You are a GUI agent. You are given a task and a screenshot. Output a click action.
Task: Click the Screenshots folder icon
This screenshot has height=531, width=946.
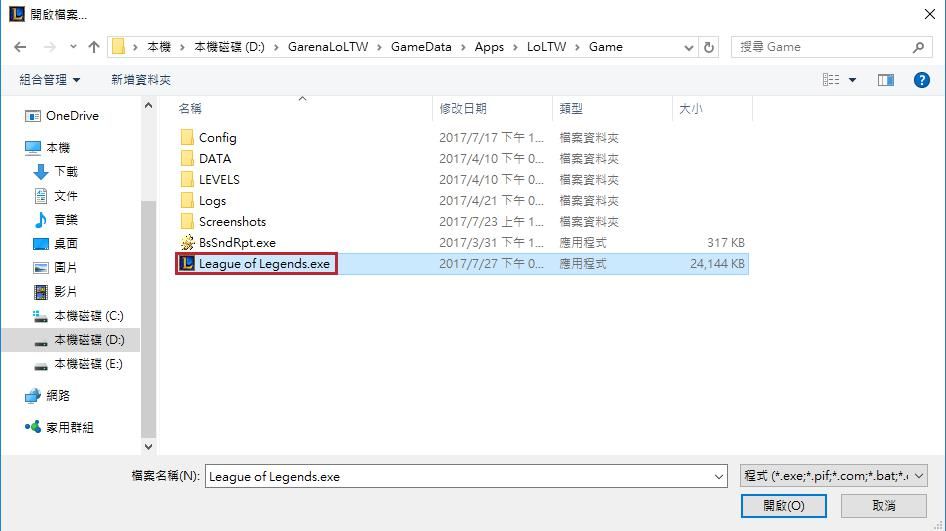point(187,221)
